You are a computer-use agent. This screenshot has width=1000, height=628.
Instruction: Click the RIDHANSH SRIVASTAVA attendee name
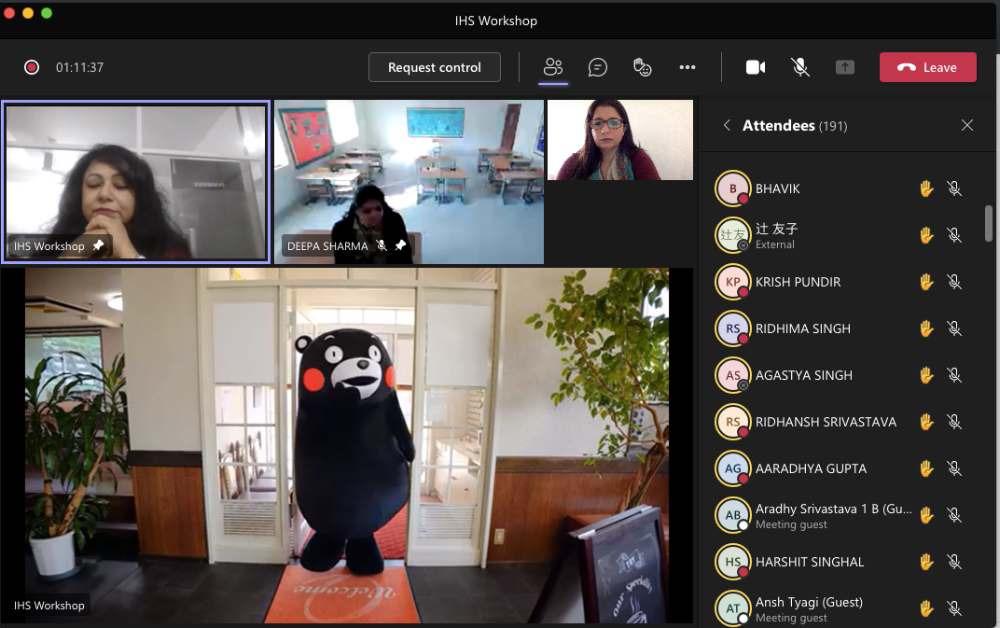(826, 421)
